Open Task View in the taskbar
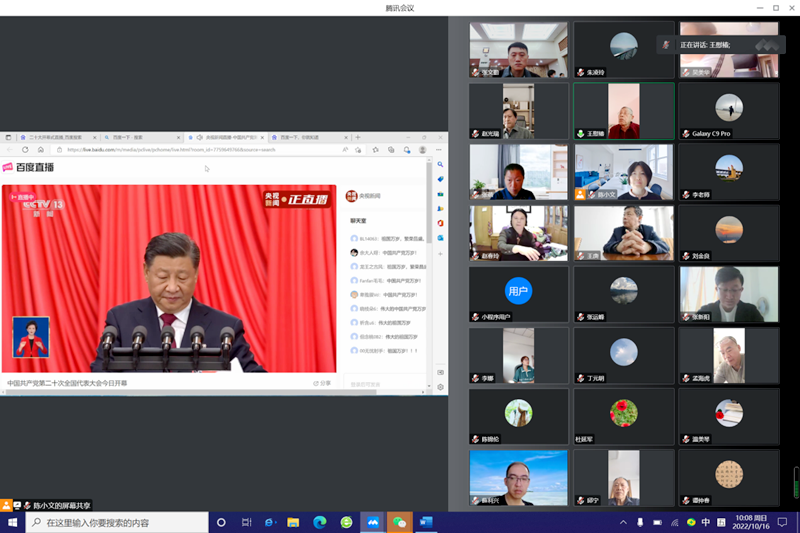The image size is (800, 533). [246, 522]
